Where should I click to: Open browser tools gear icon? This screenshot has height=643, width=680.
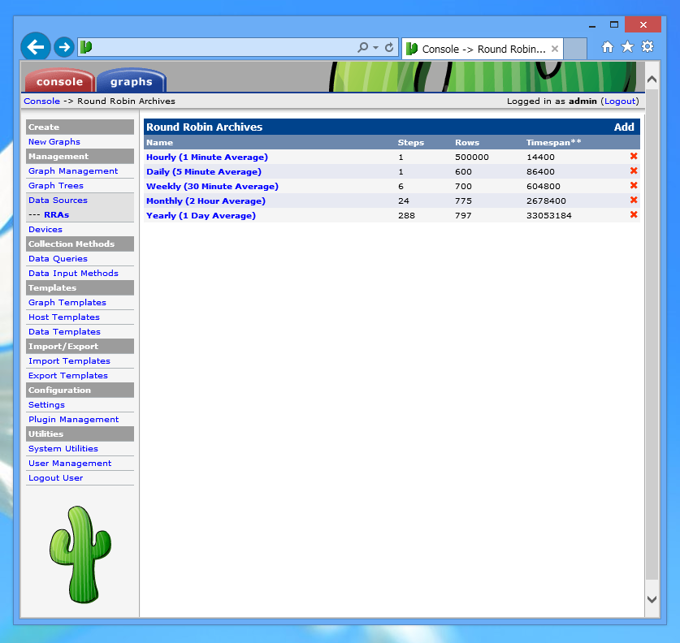pyautogui.click(x=647, y=47)
